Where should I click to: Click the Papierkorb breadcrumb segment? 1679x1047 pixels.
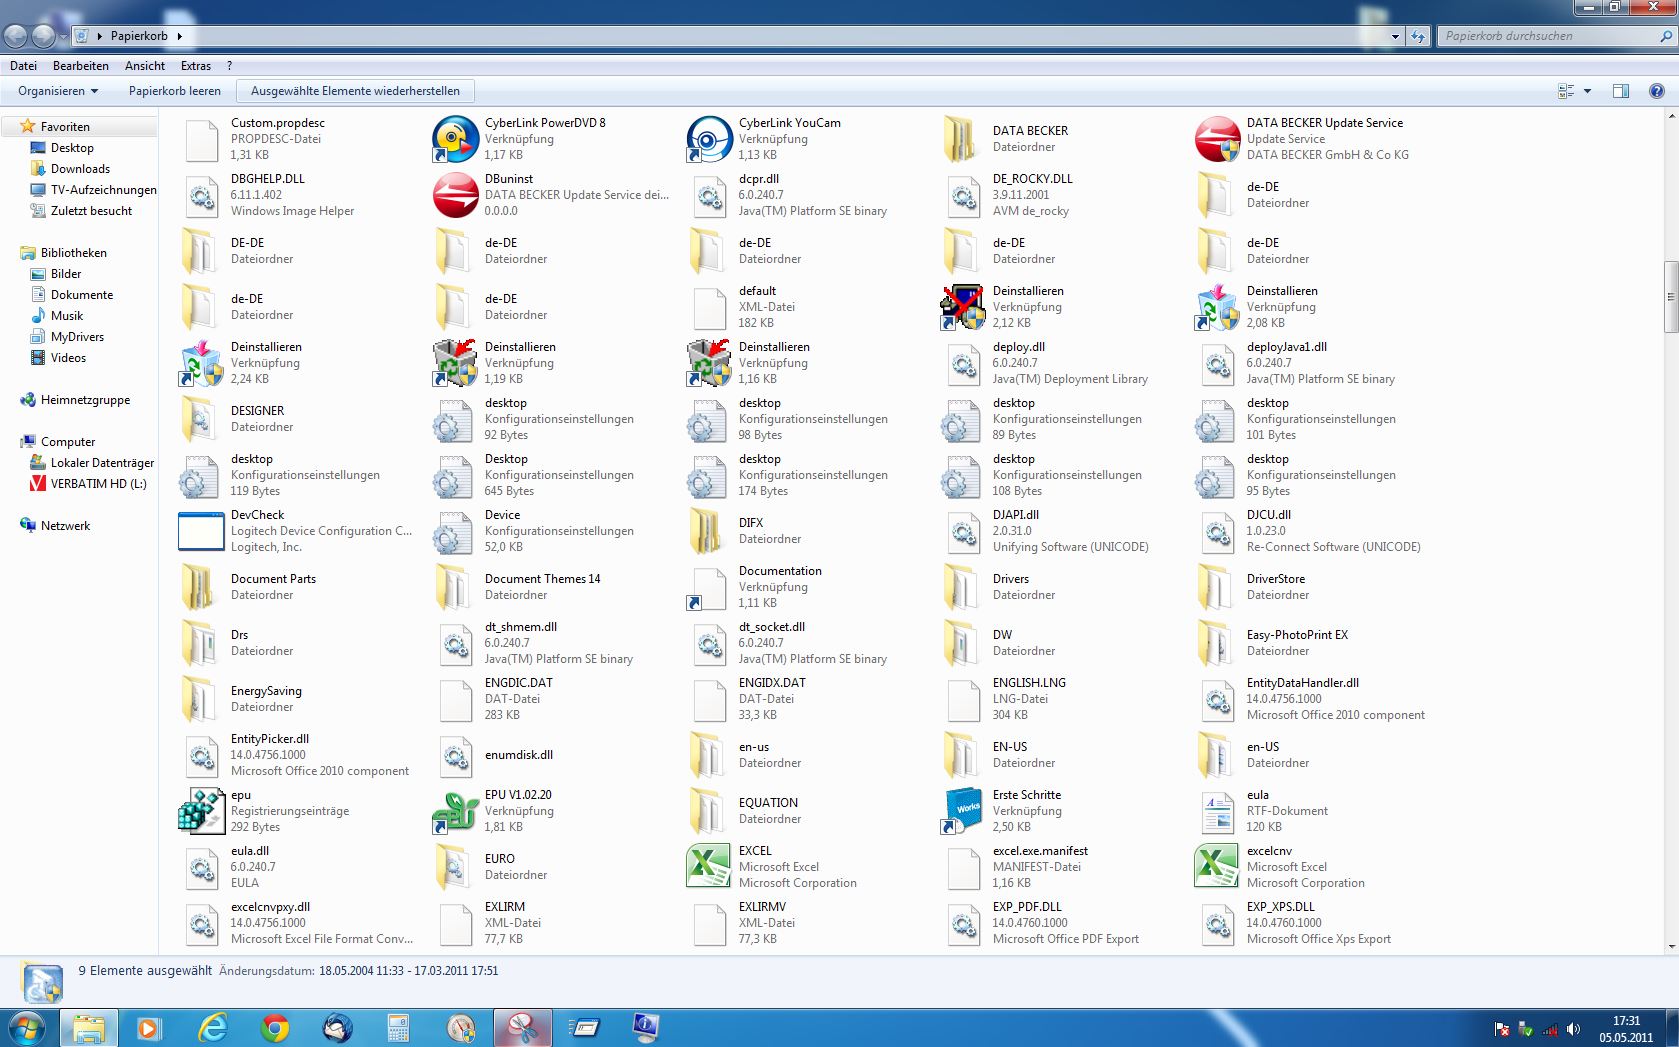pos(139,36)
